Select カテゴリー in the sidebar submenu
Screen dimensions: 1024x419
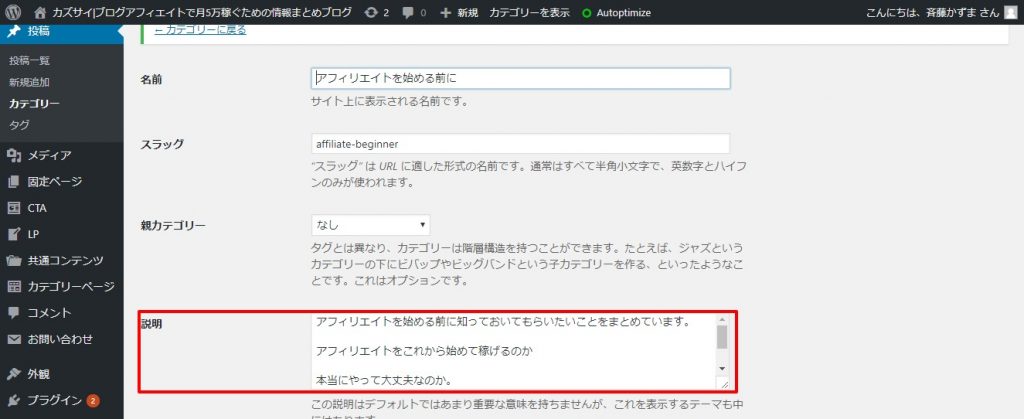[x=35, y=104]
